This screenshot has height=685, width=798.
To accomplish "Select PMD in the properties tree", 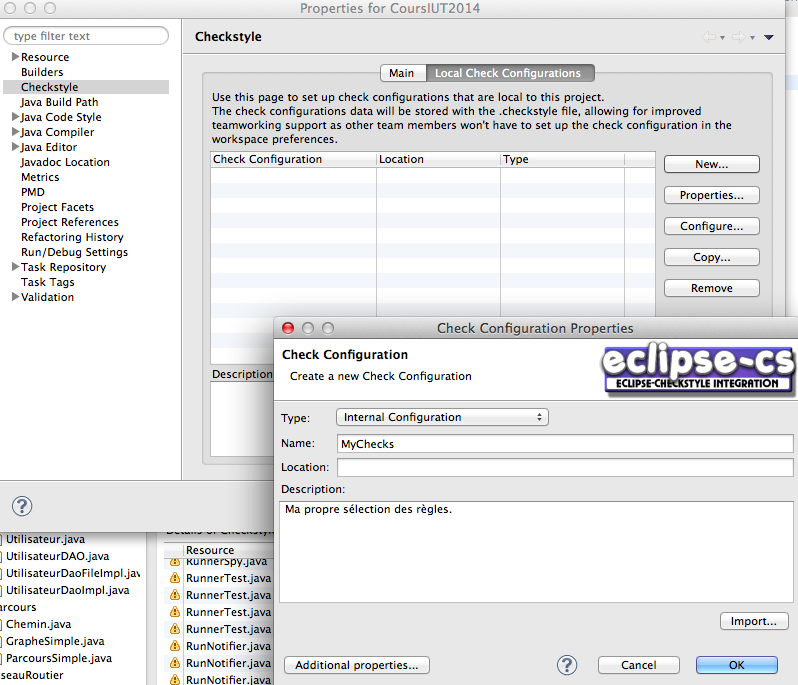I will [33, 192].
